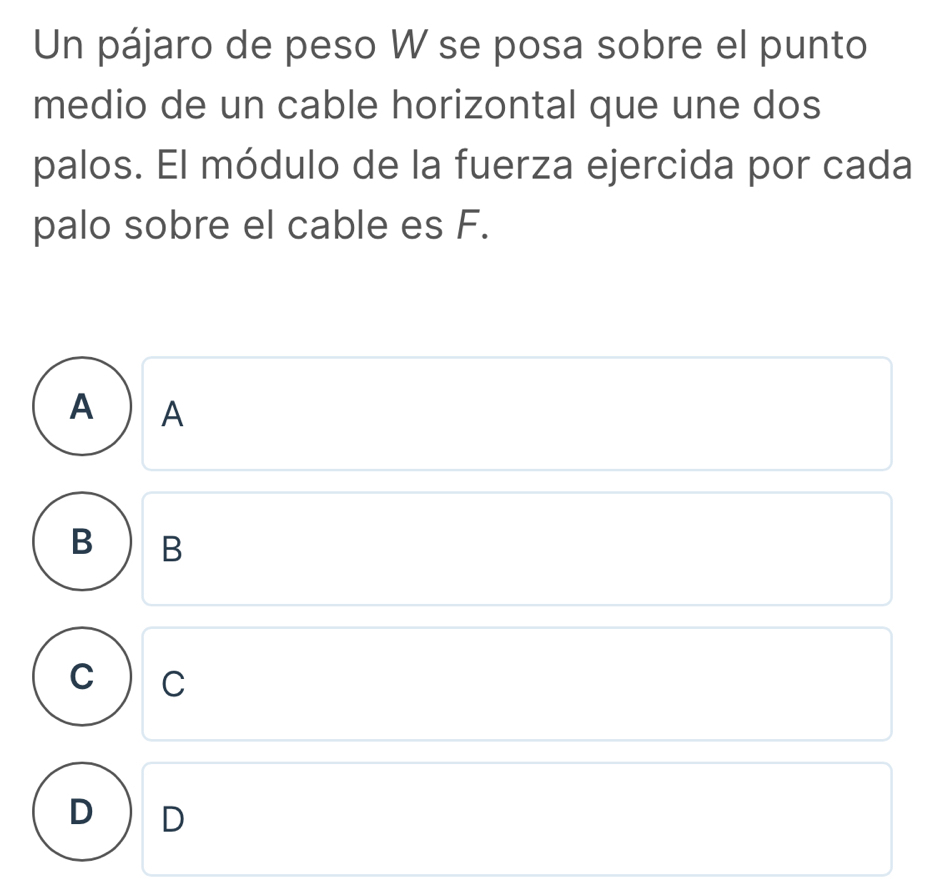This screenshot has height=881, width=935.
Task: Click the italic W in the question text
Action: click(410, 45)
